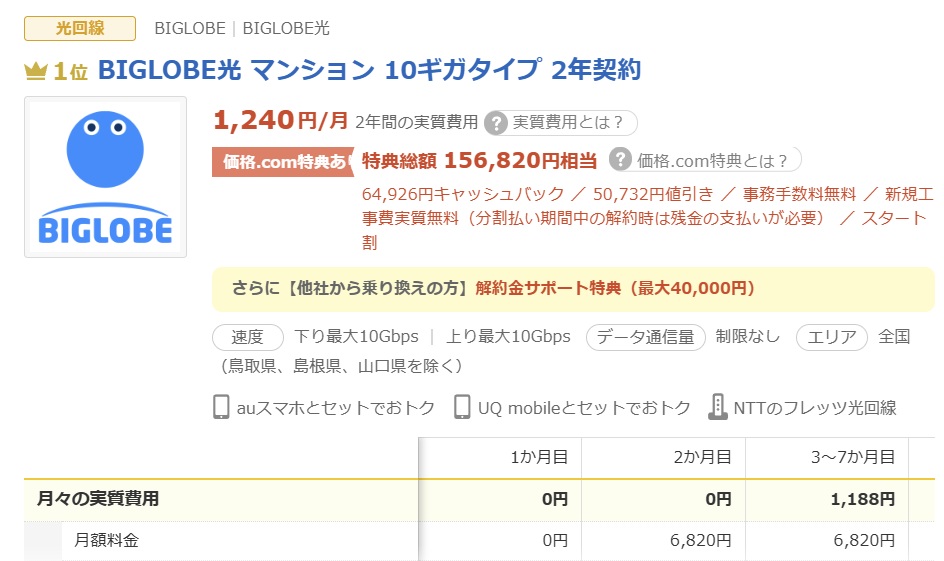The width and height of the screenshot is (944, 561).
Task: Click the 月々の実質費用 row header
Action: click(98, 499)
